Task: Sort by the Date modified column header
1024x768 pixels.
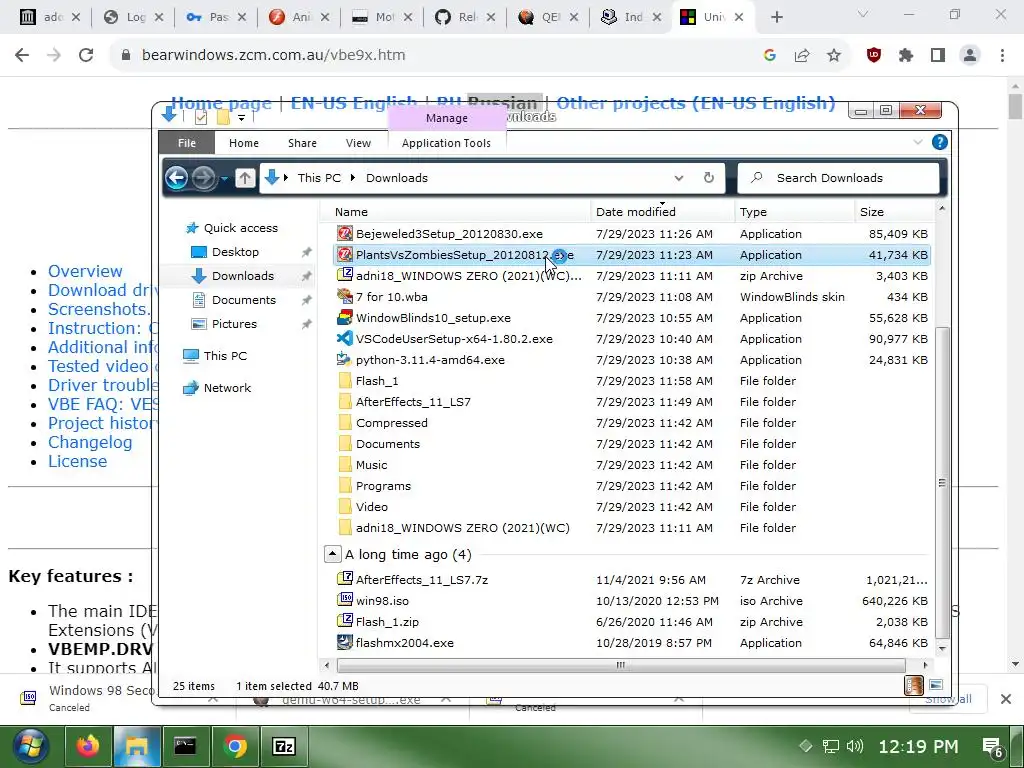Action: coord(662,212)
